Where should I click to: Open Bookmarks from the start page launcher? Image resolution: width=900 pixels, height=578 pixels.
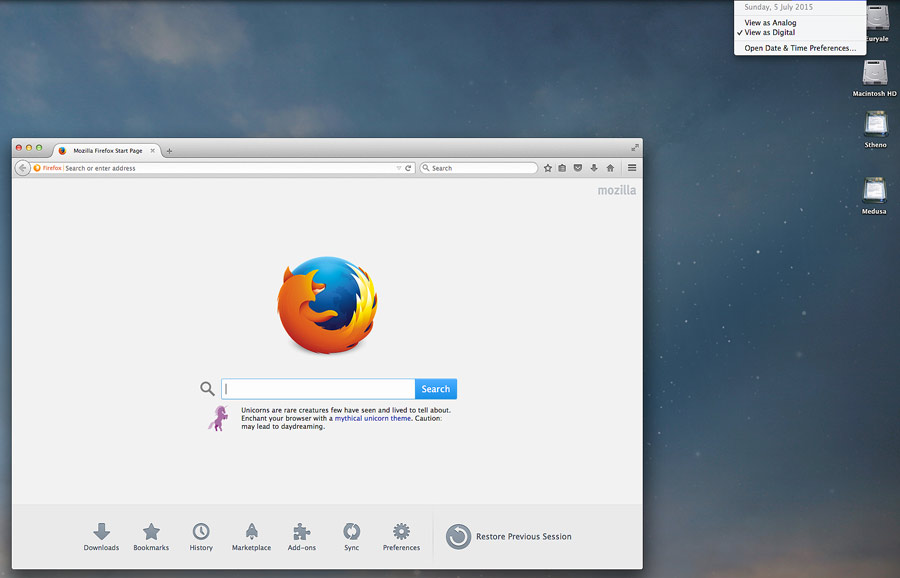(152, 537)
